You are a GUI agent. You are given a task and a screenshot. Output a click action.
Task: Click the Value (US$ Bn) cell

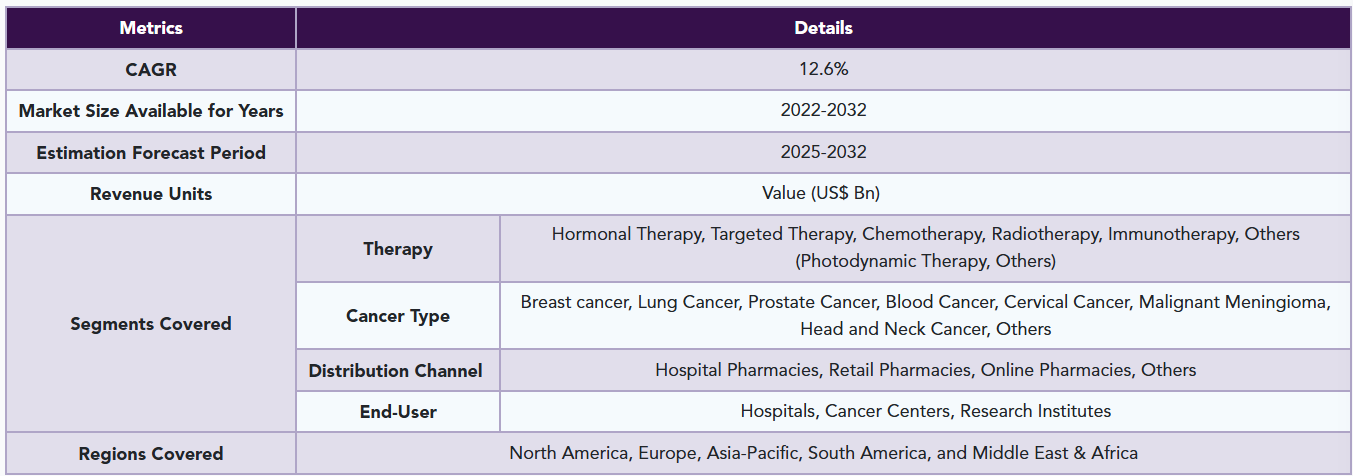(823, 194)
